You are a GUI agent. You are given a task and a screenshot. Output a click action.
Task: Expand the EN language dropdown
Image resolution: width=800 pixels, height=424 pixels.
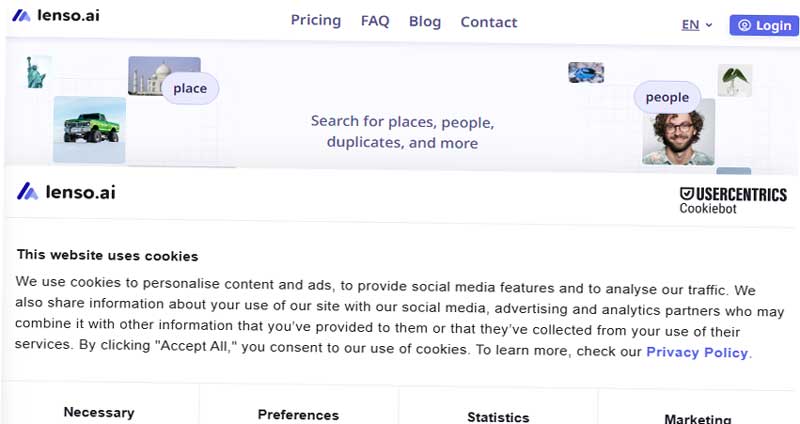tap(696, 24)
